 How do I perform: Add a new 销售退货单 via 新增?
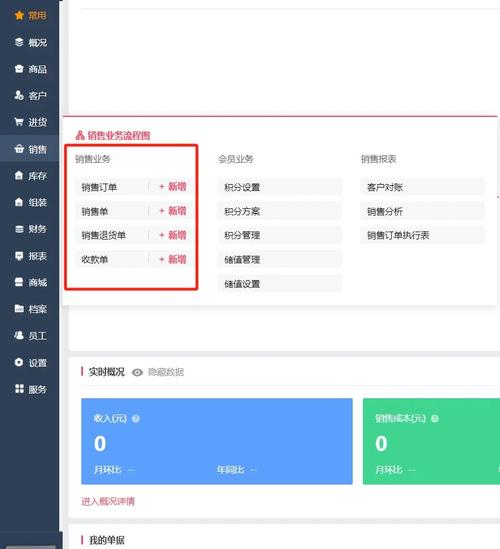[x=173, y=235]
